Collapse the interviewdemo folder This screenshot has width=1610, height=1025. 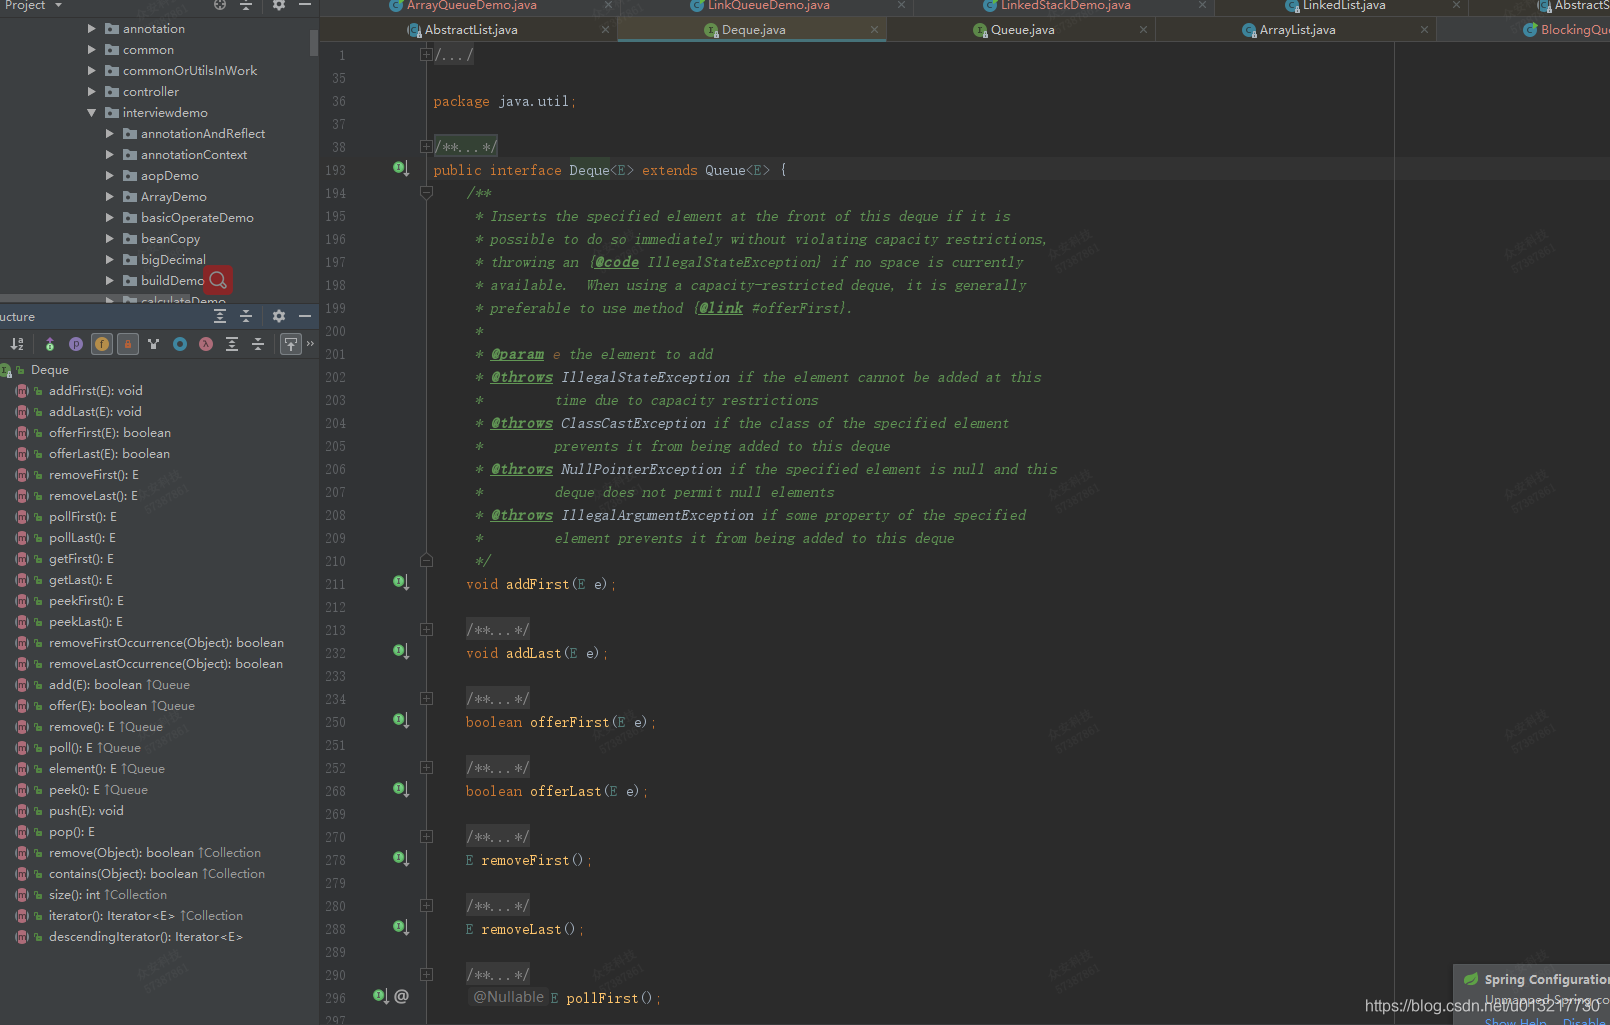(92, 113)
